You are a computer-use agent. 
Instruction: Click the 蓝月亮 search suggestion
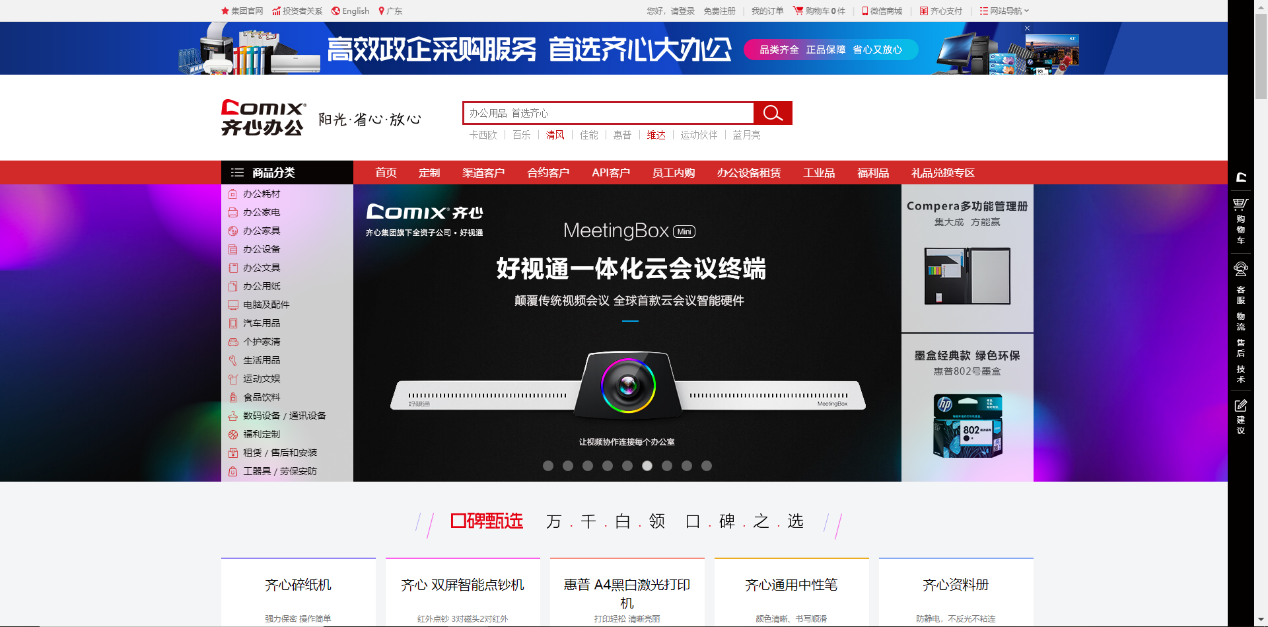pyautogui.click(x=746, y=135)
